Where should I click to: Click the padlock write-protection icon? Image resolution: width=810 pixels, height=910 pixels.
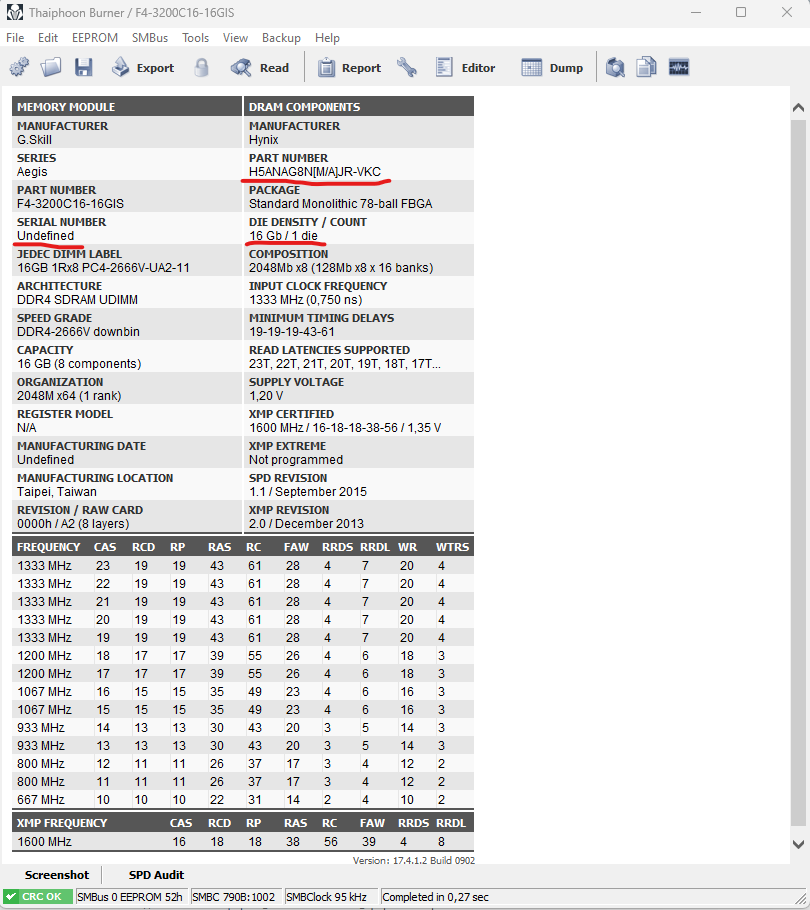(x=201, y=67)
